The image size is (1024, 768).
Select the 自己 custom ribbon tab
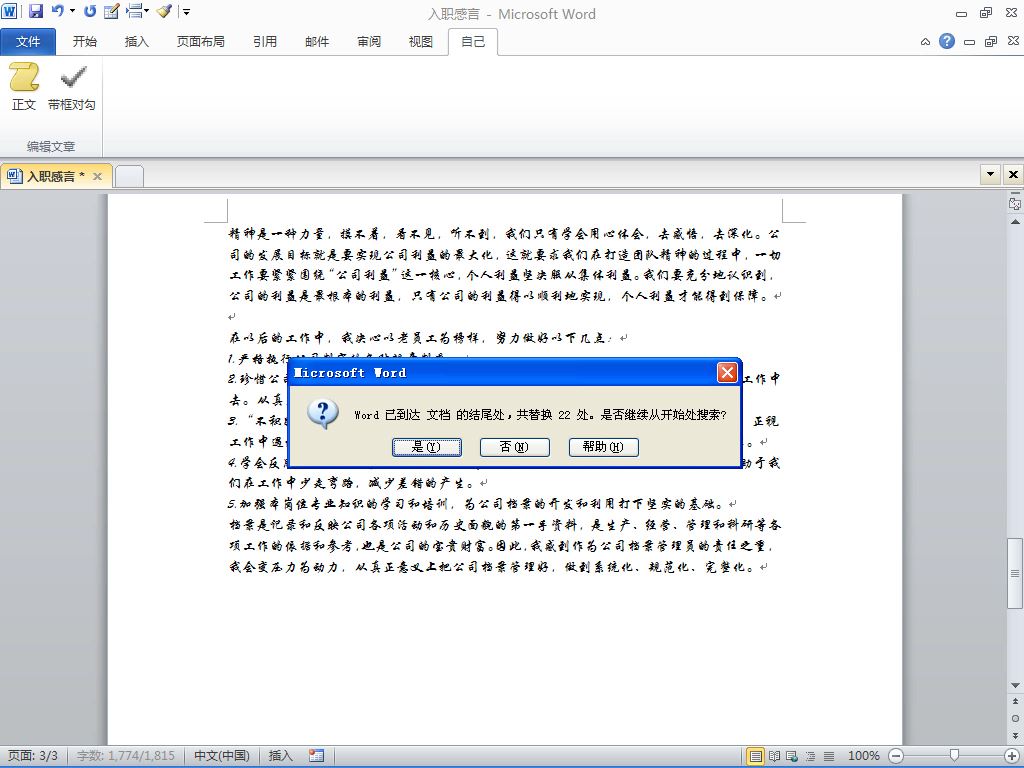[473, 42]
